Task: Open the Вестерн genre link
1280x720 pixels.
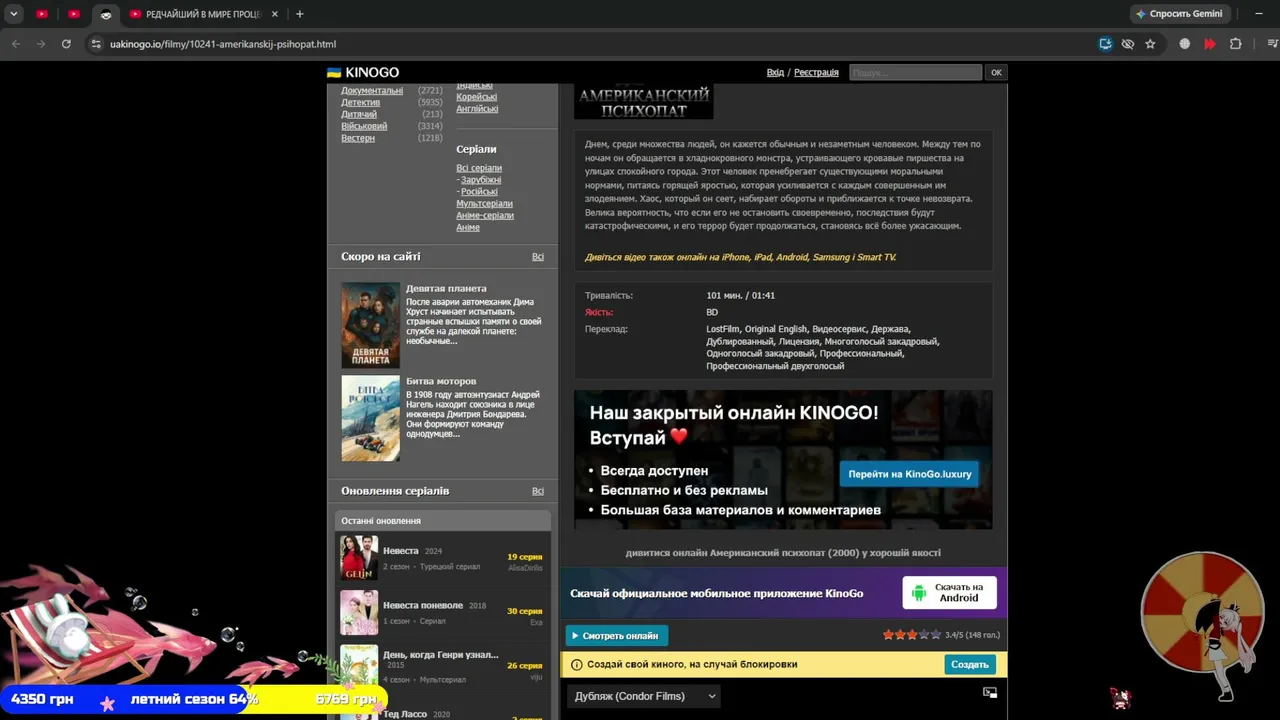Action: coord(358,138)
